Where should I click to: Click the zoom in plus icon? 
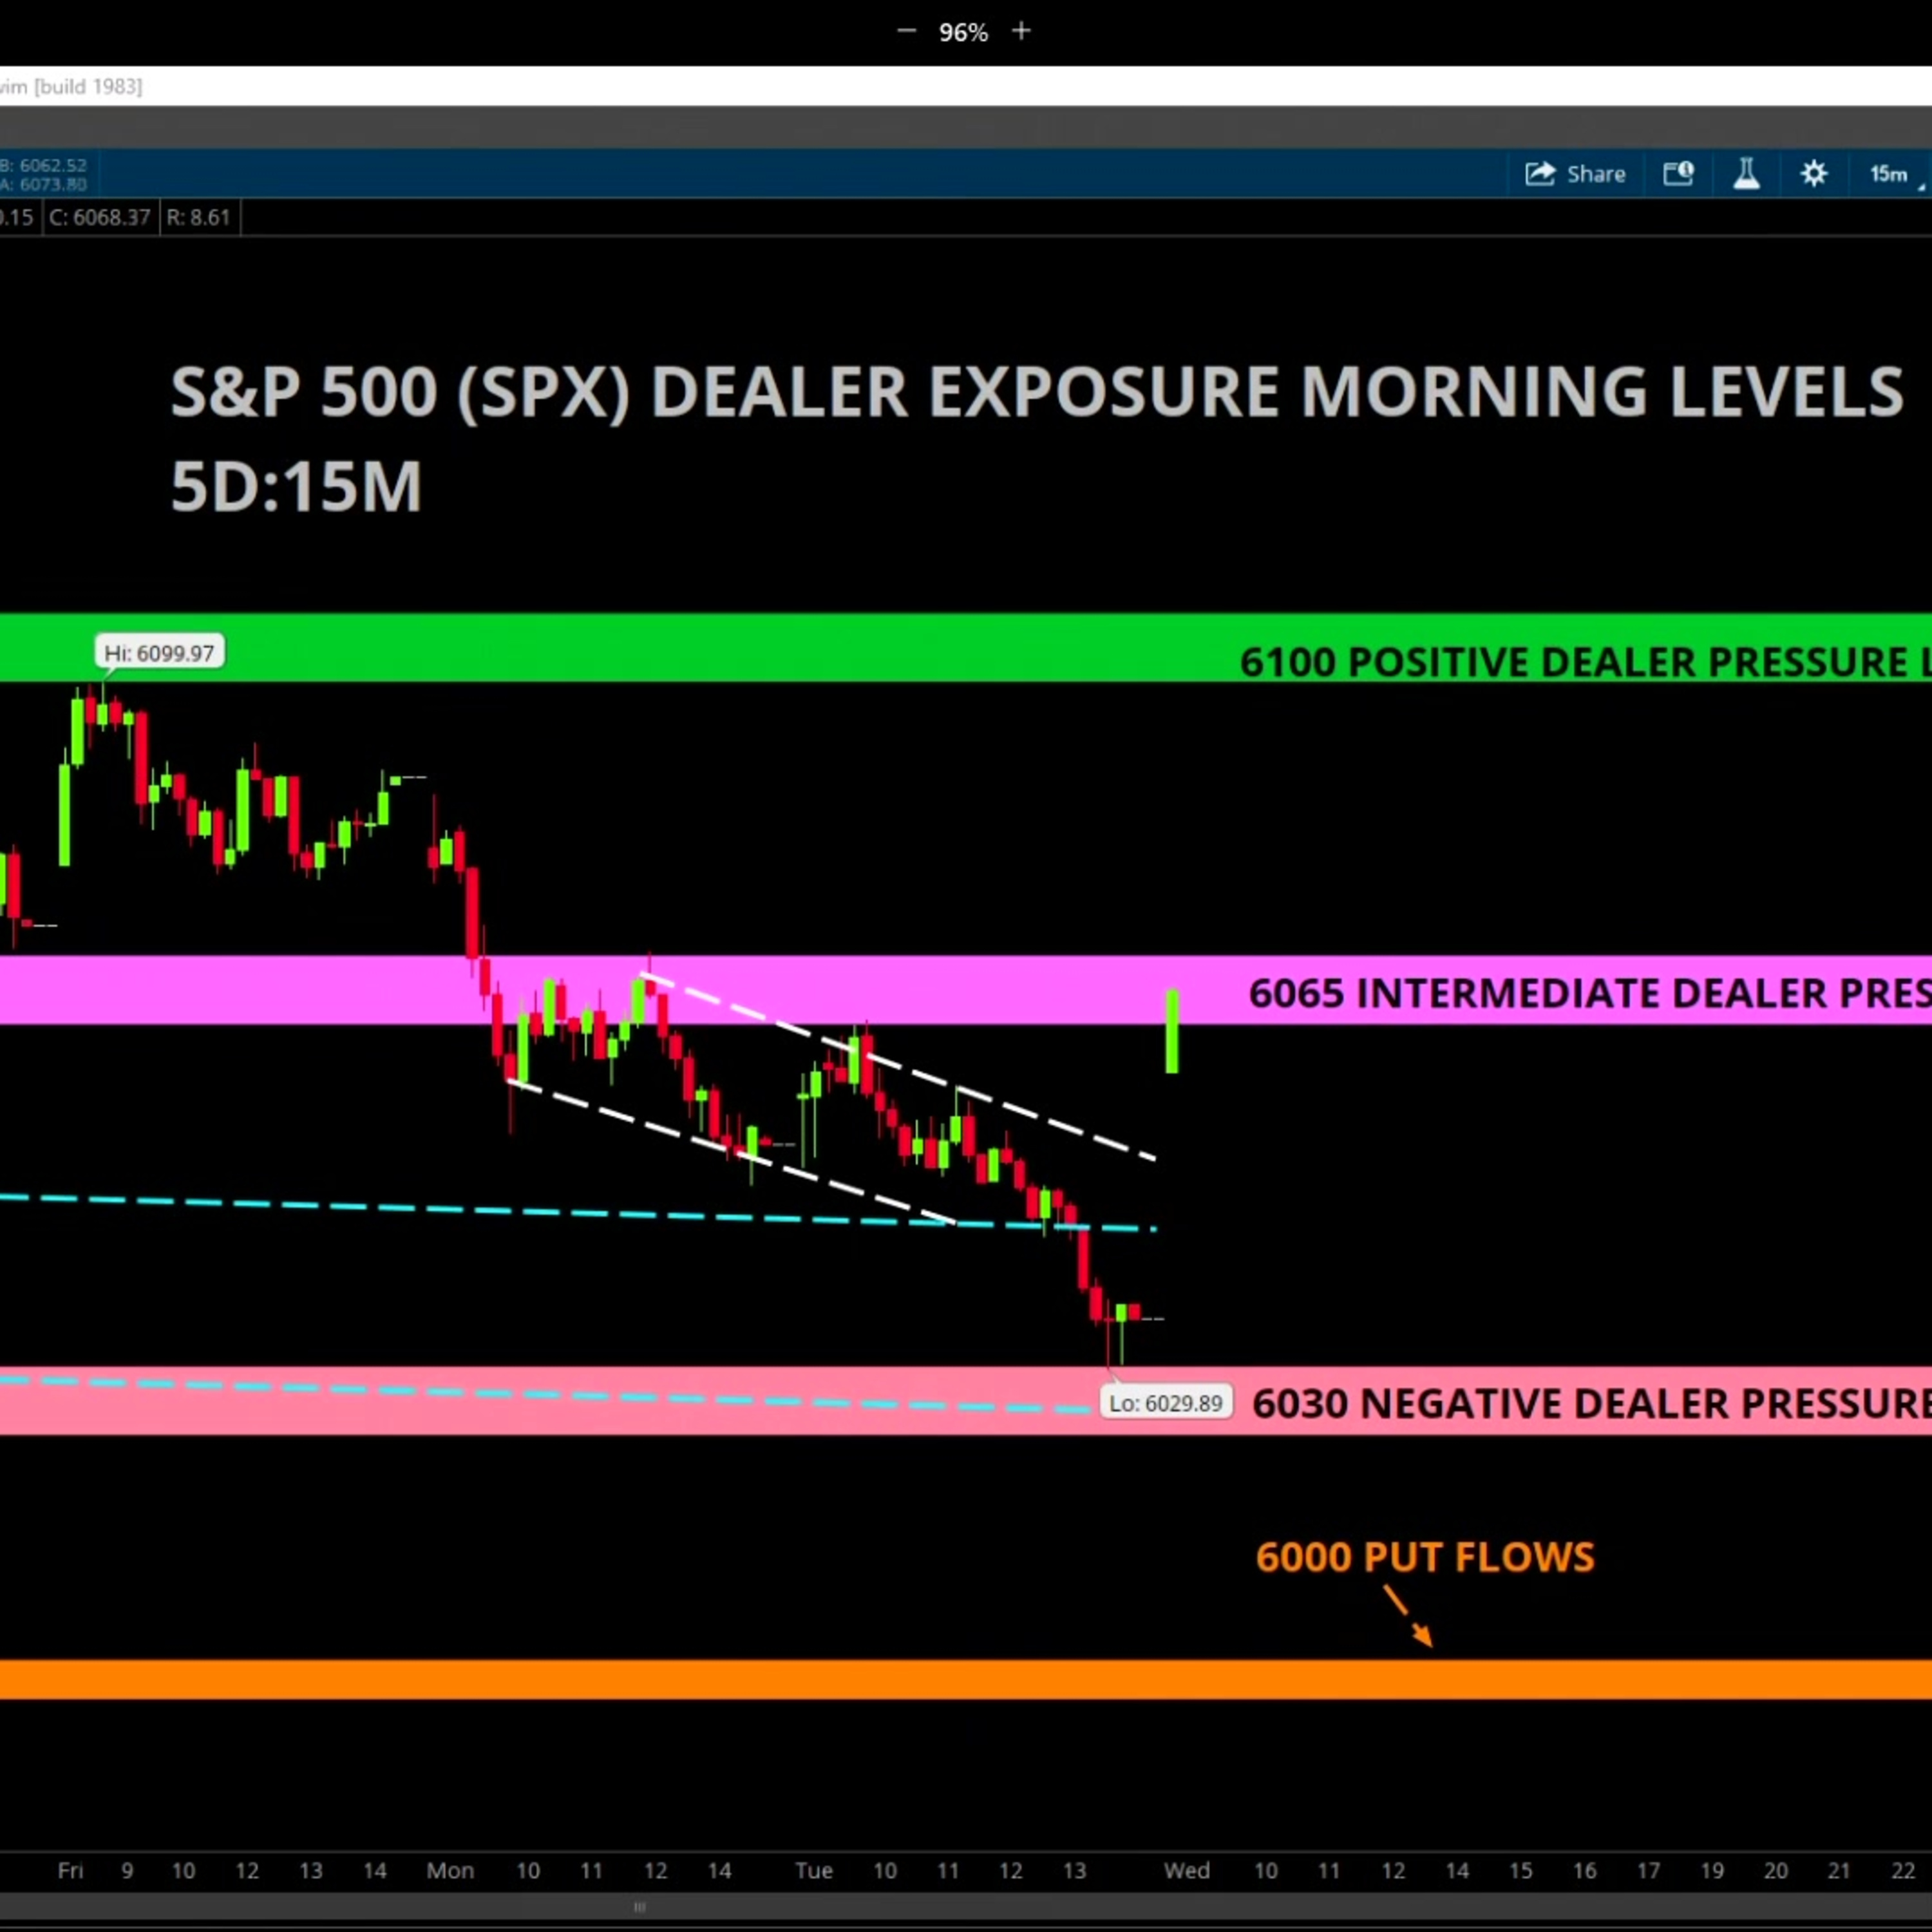pos(1021,32)
